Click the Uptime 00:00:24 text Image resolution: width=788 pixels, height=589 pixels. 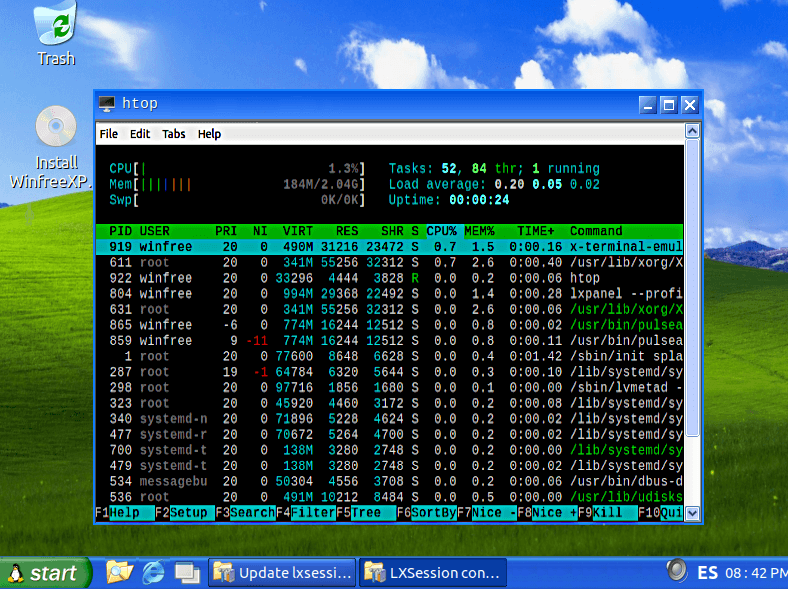pyautogui.click(x=449, y=200)
